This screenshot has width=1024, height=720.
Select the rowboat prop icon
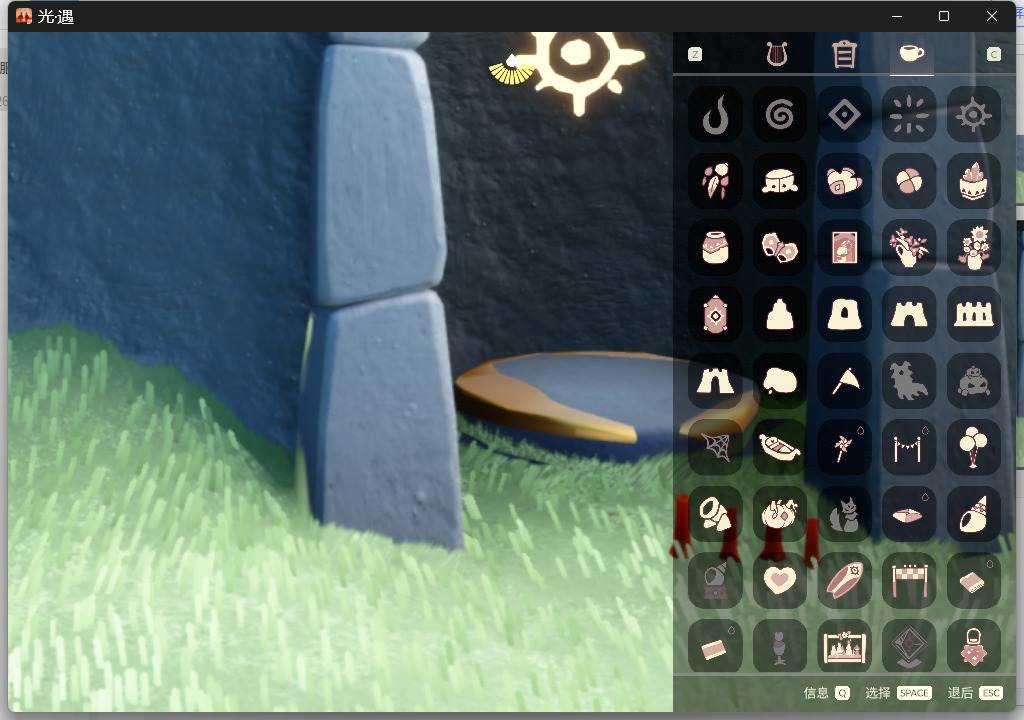pos(779,448)
